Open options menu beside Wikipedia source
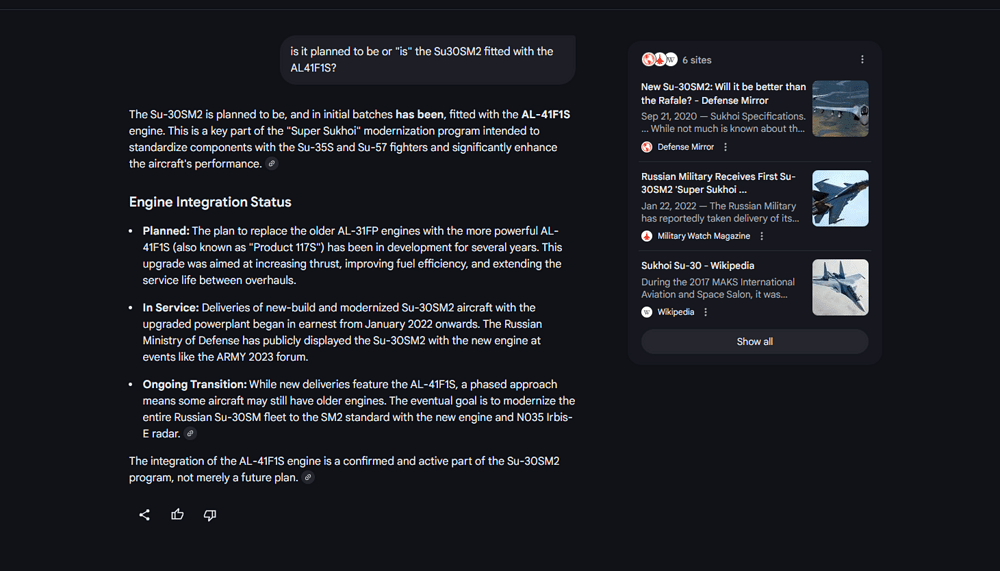The width and height of the screenshot is (1000, 571). tap(706, 312)
